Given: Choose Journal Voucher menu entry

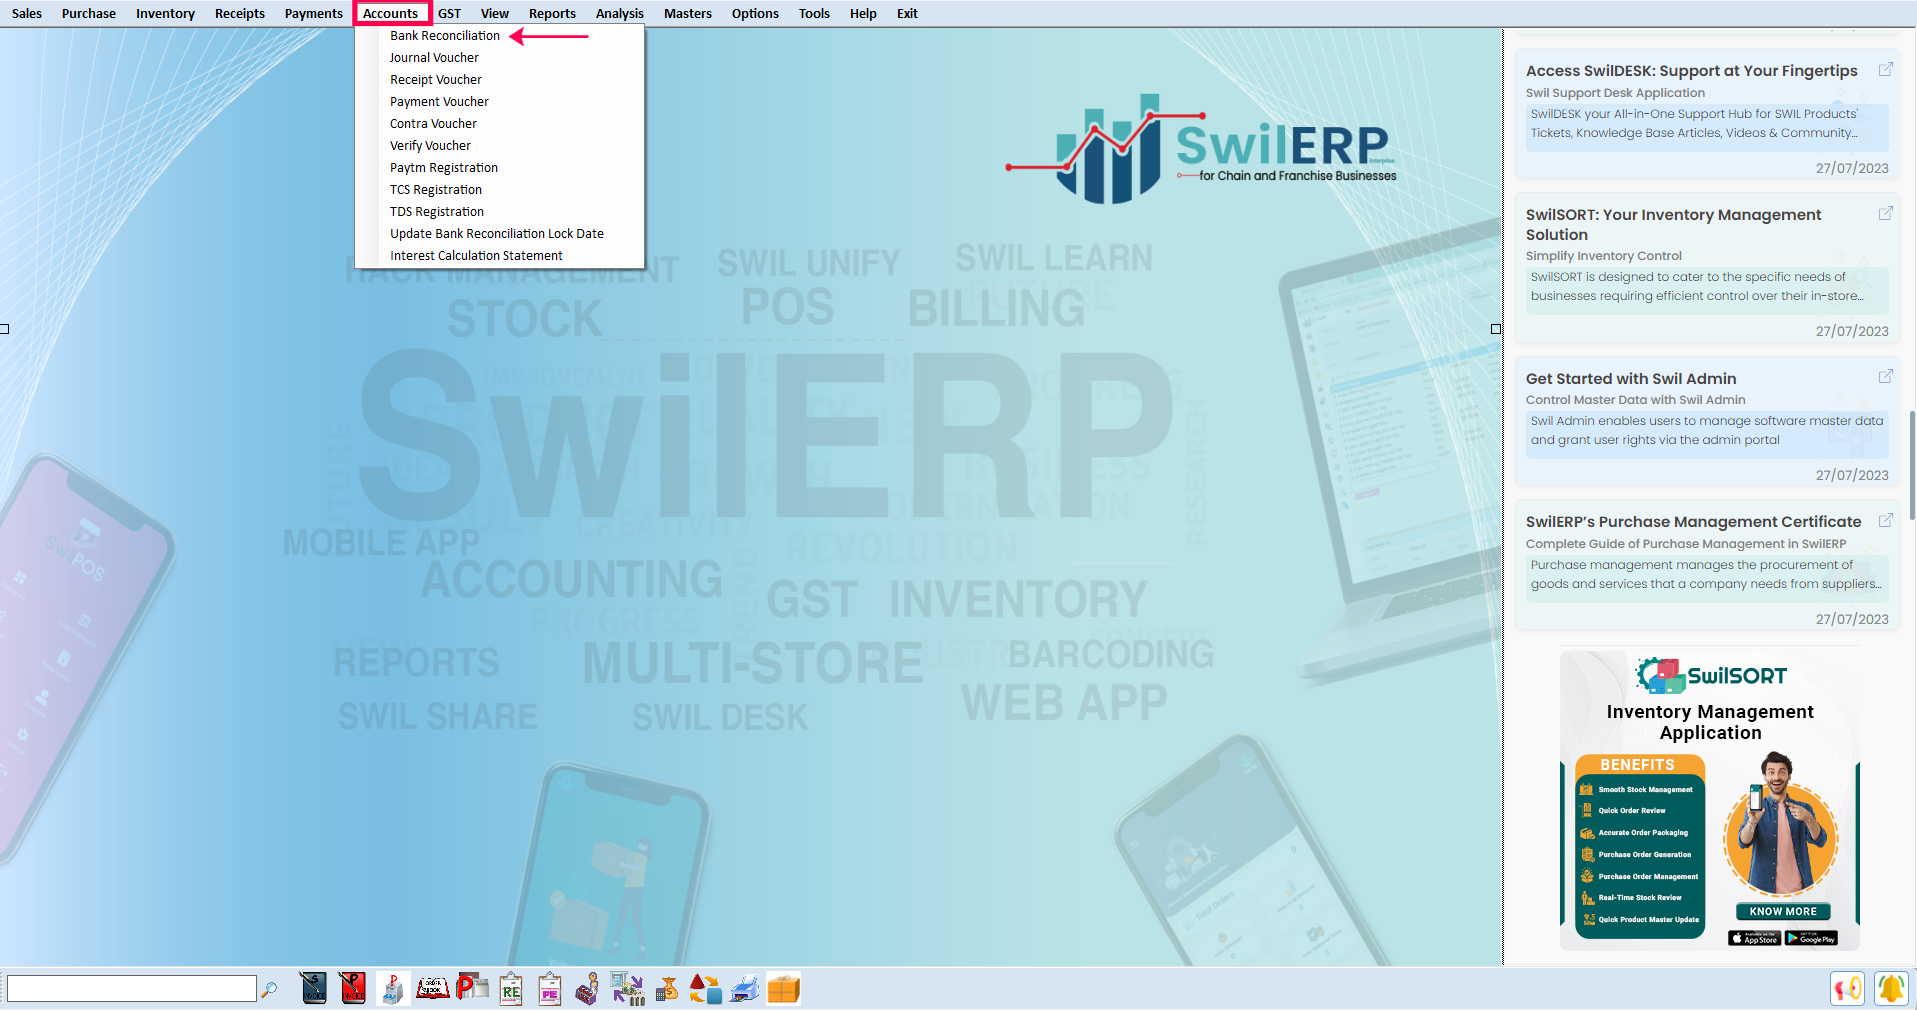Looking at the screenshot, I should pyautogui.click(x=434, y=58).
